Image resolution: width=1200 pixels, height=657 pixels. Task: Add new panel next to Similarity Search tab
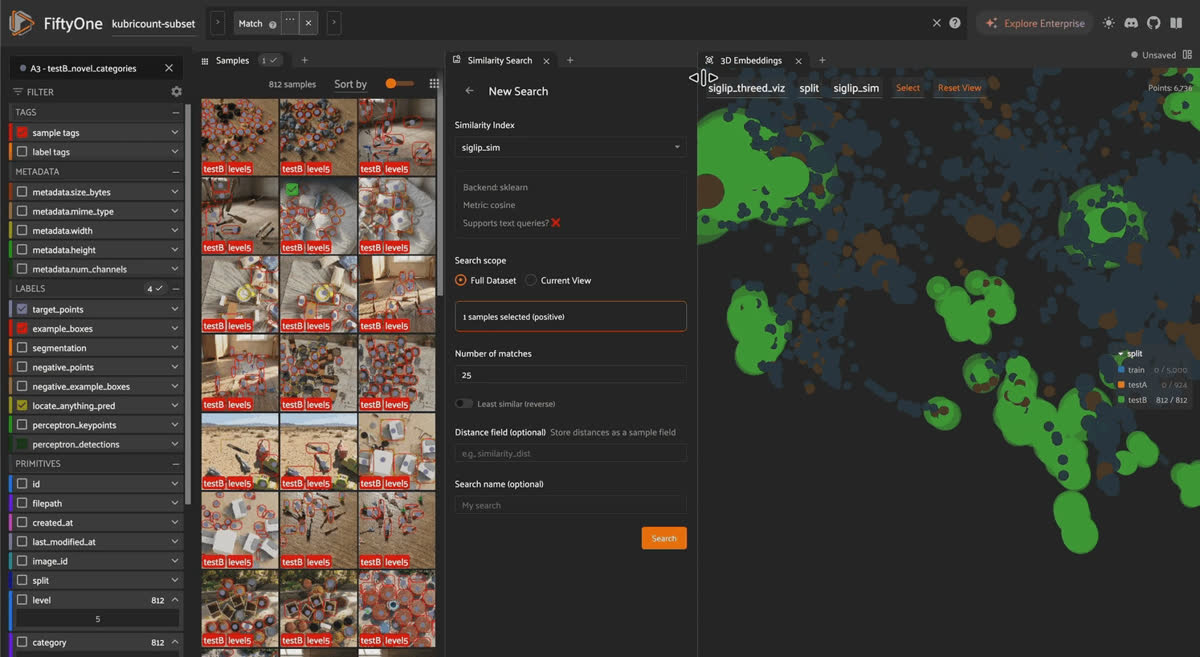570,60
